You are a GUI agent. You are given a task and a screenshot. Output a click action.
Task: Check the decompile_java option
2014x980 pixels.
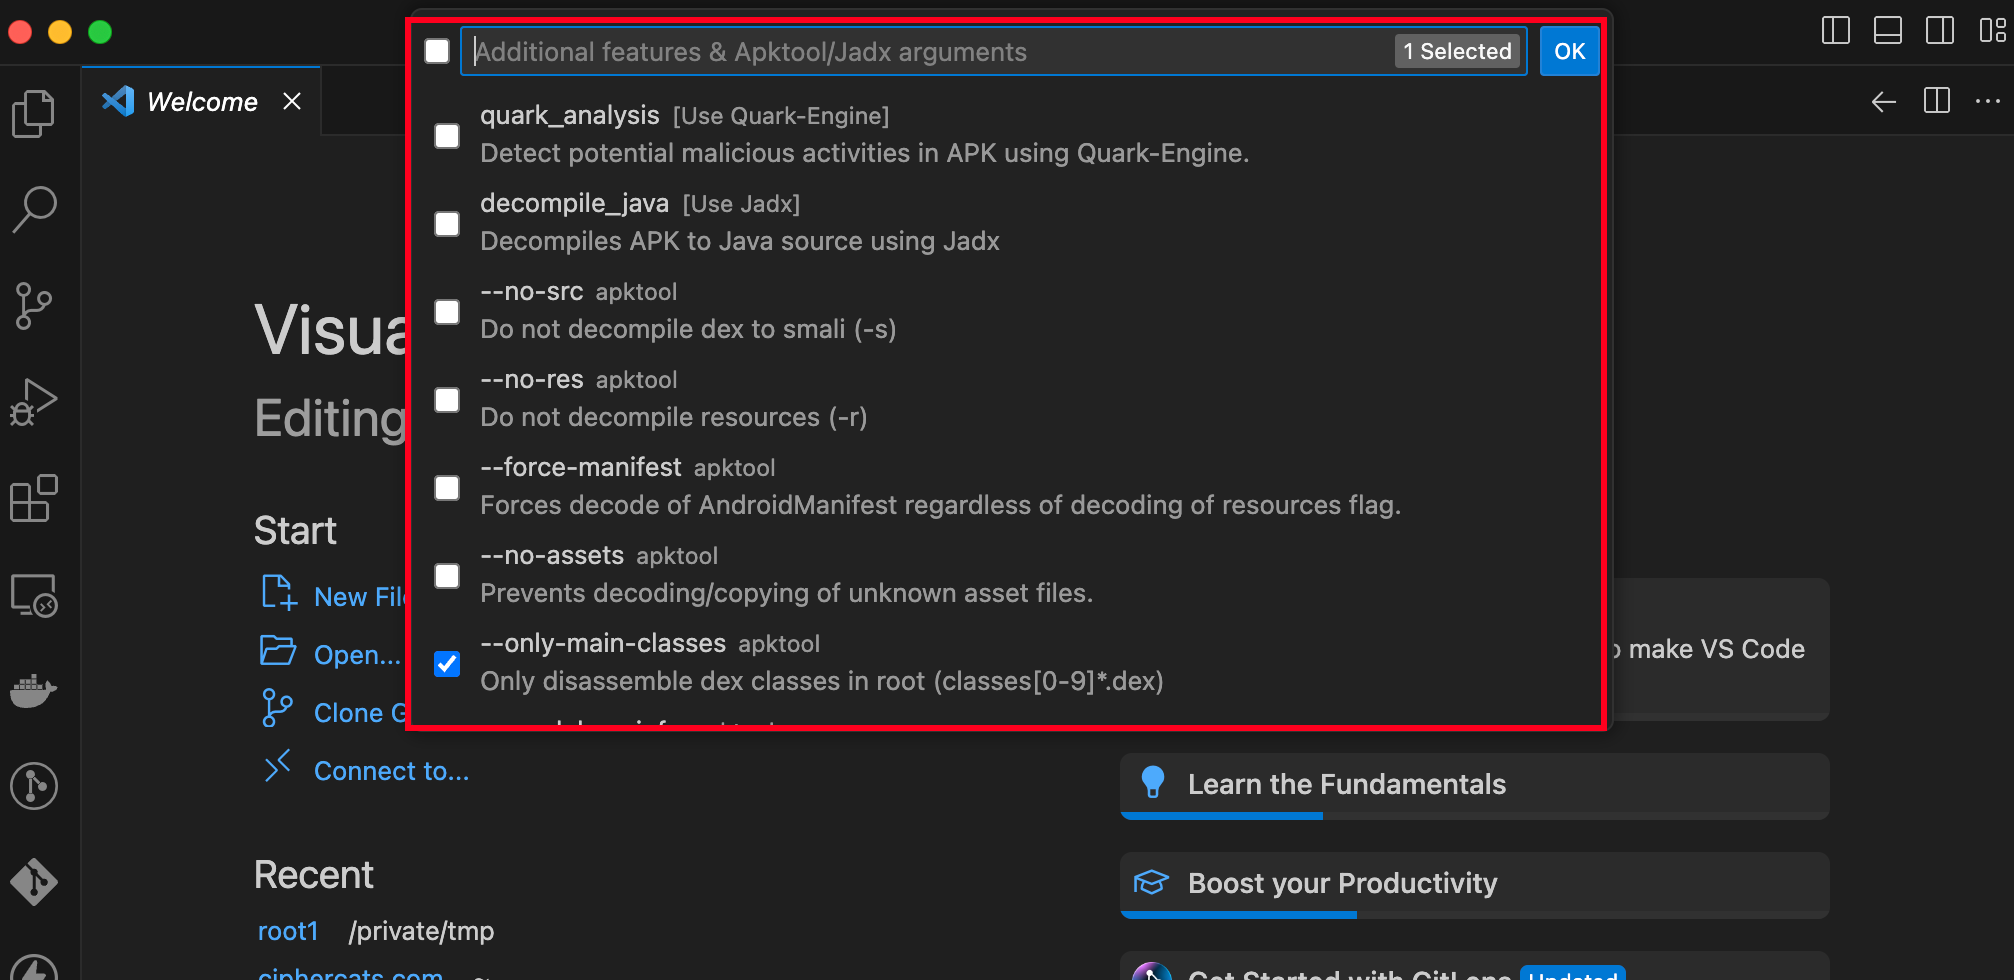447,223
